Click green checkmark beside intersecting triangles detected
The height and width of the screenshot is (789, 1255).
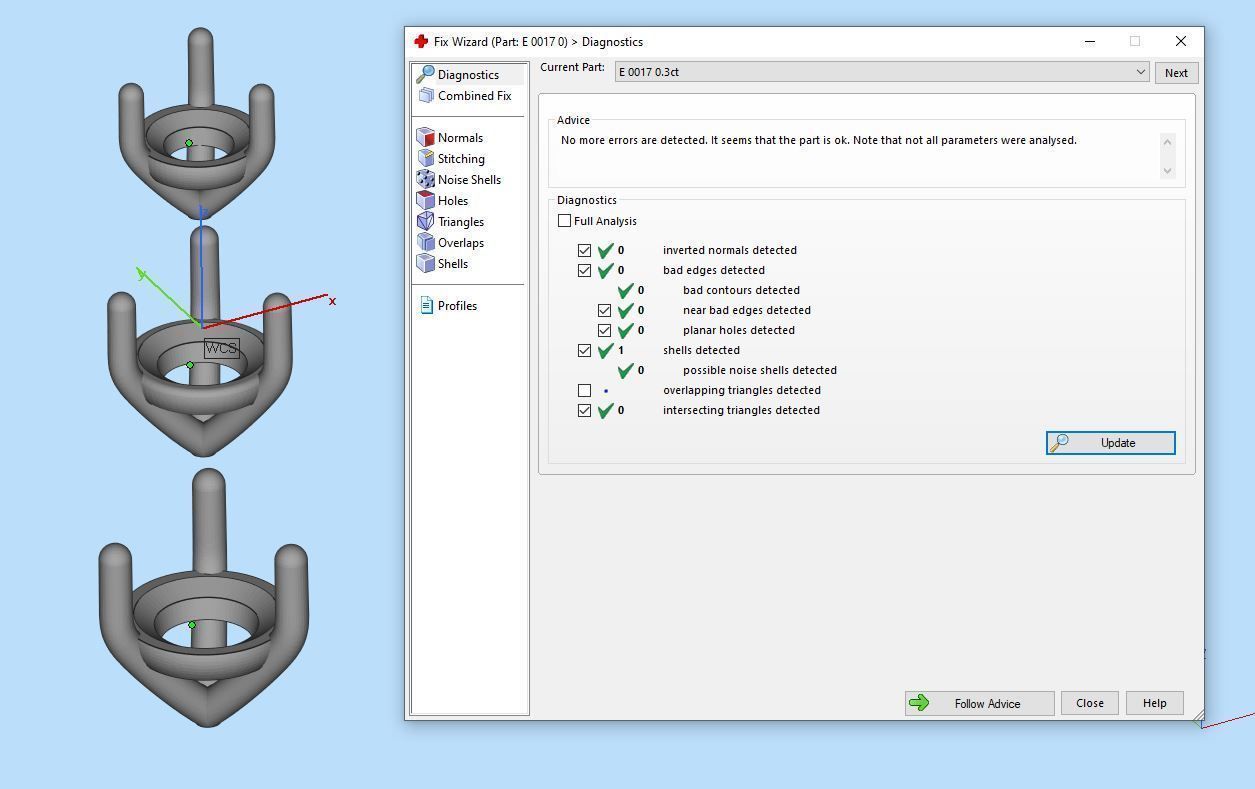605,410
